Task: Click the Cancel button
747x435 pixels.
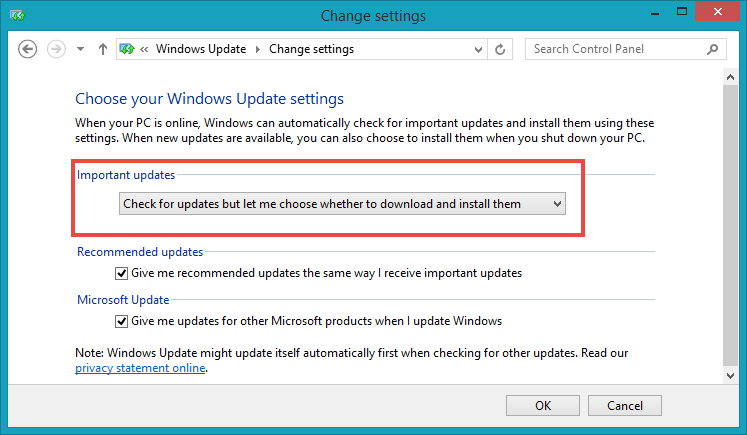Action: click(625, 405)
